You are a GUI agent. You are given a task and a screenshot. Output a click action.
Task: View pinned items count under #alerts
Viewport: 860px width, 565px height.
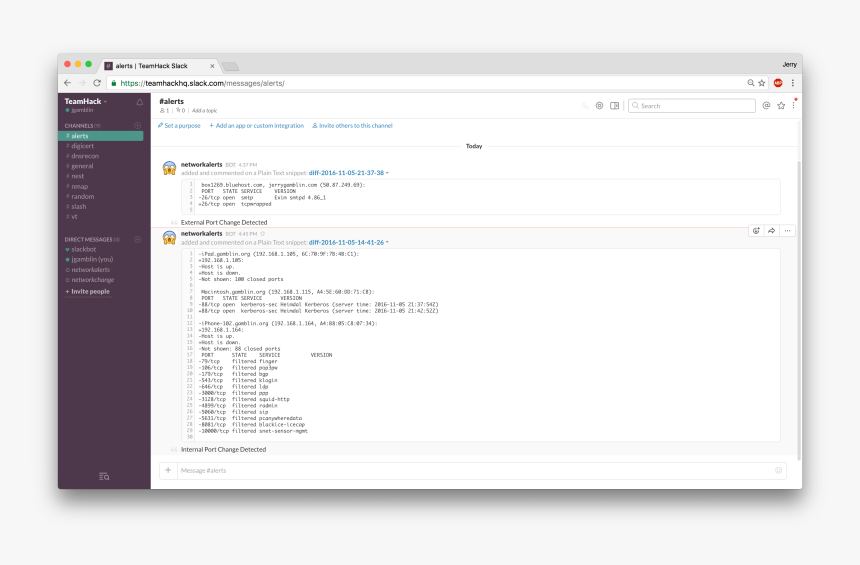pos(180,110)
